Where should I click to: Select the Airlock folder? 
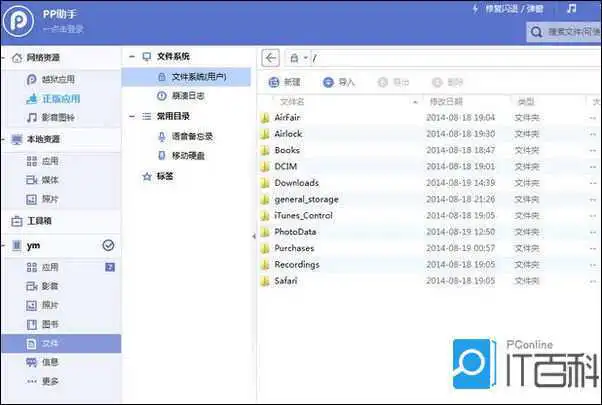click(x=288, y=134)
